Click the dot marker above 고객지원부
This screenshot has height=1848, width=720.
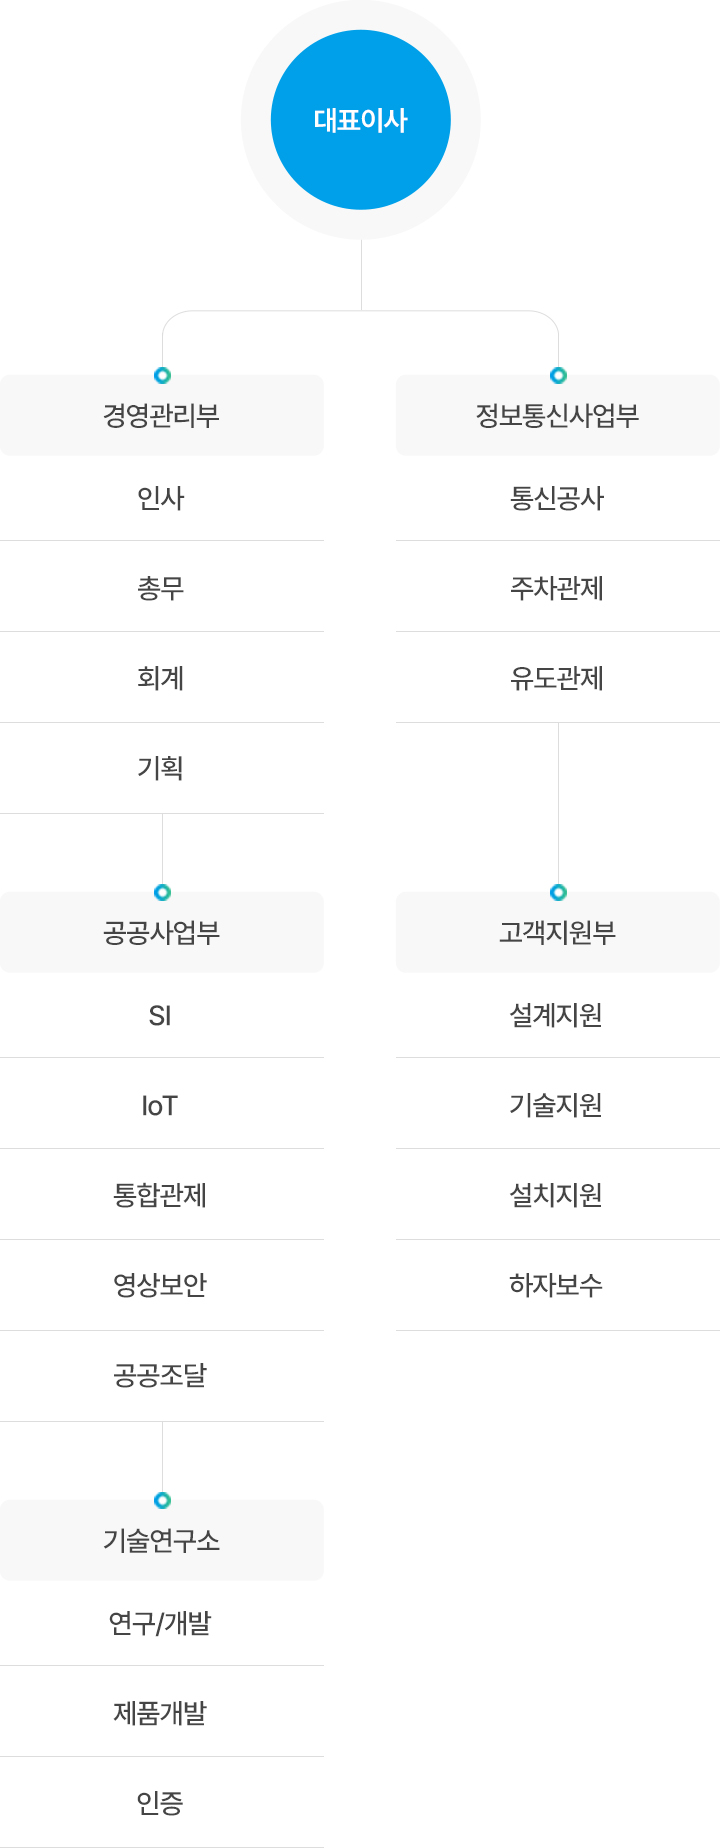[x=558, y=892]
